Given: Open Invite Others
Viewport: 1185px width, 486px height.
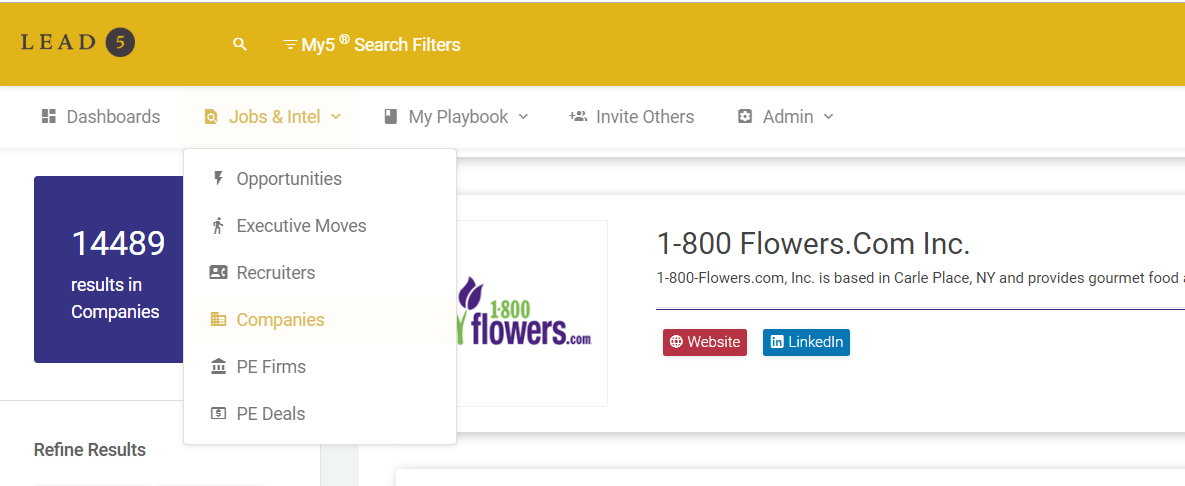Looking at the screenshot, I should point(631,117).
